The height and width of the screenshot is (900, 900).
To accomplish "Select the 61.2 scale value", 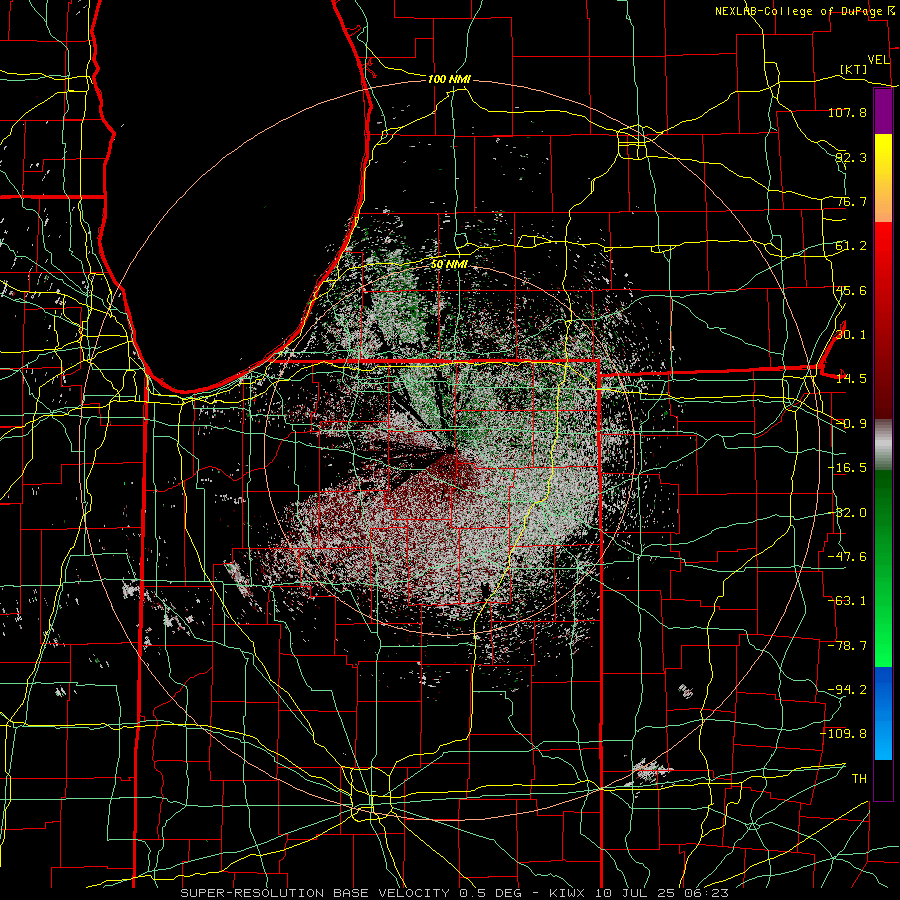I will (851, 246).
